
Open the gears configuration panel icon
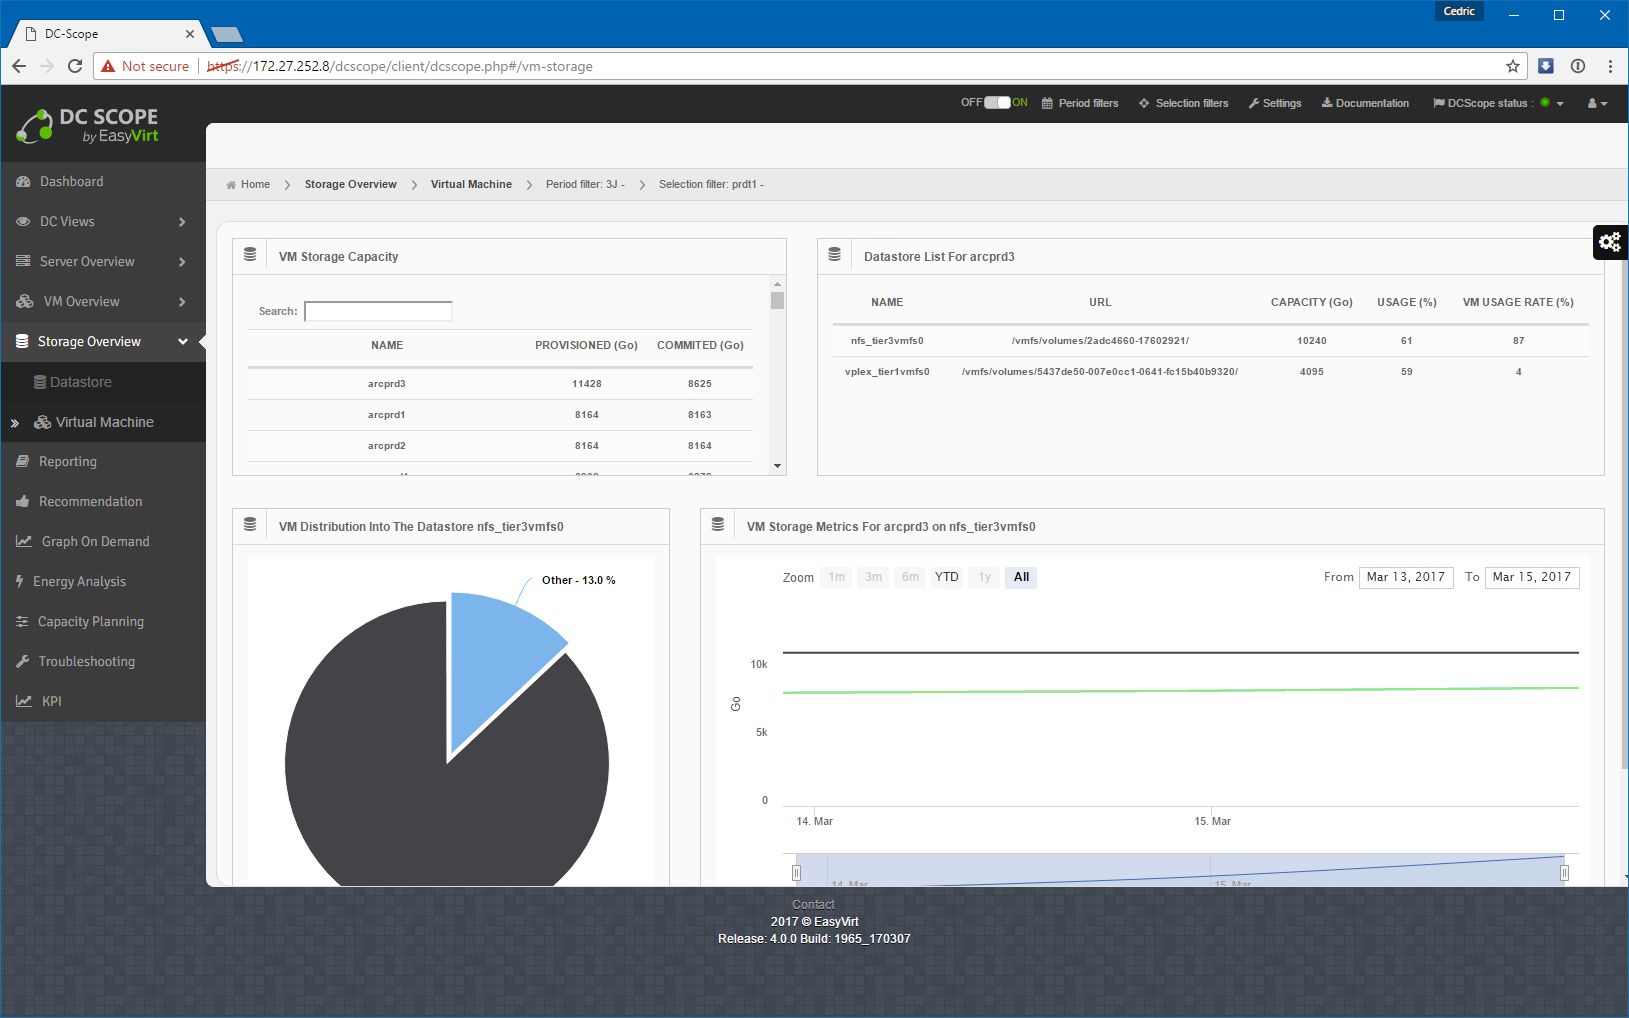1609,242
